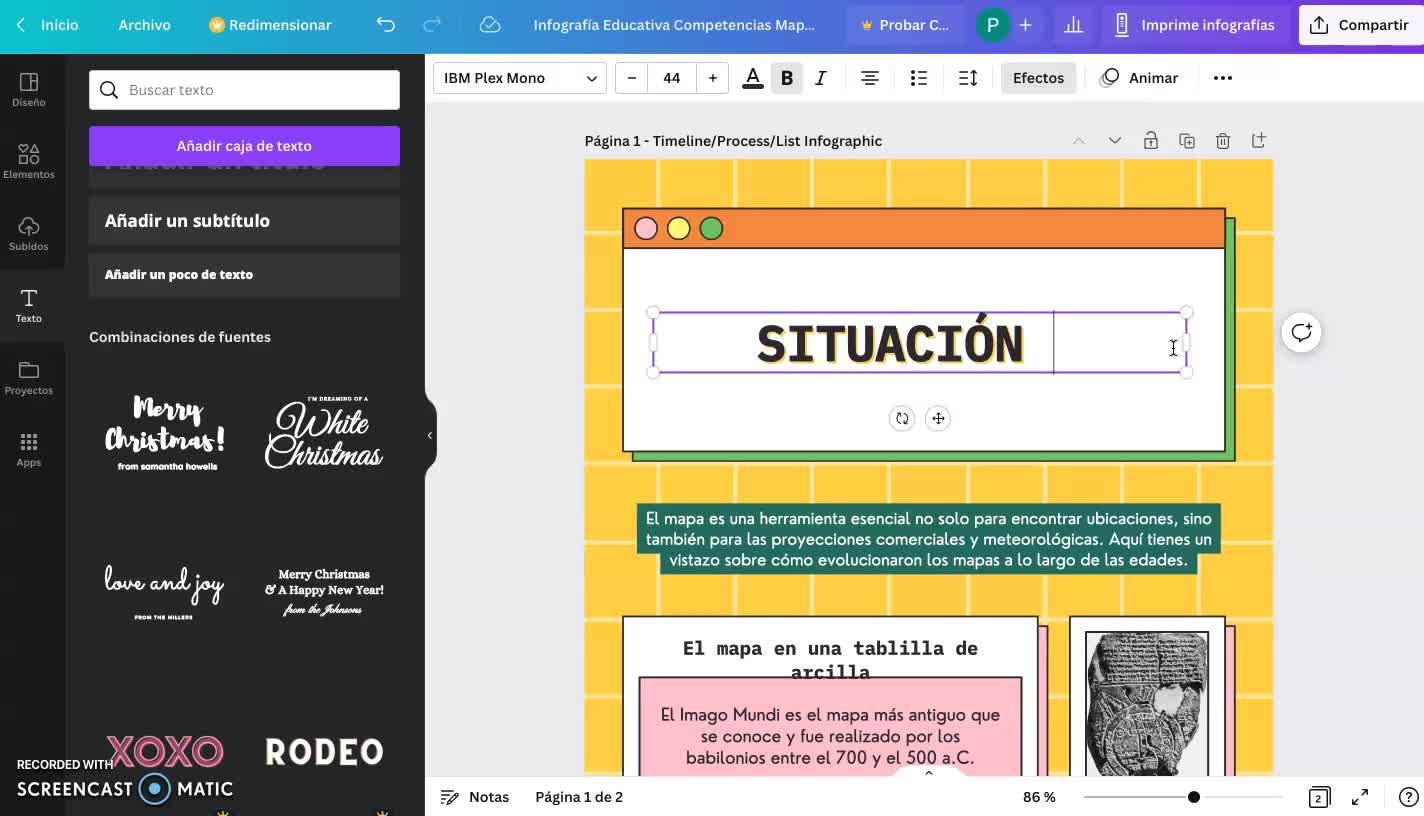The height and width of the screenshot is (816, 1424).
Task: Duplicate page 1
Action: [x=1187, y=141]
